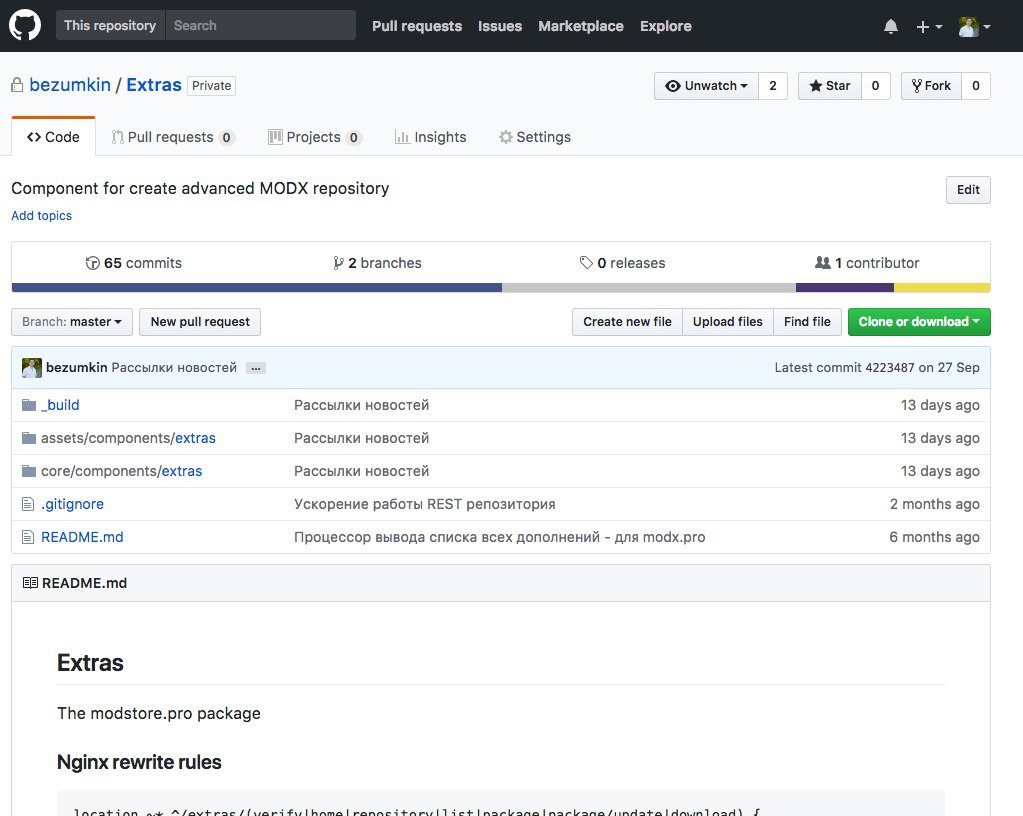Focus the repository search field
This screenshot has height=816, width=1023.
pyautogui.click(x=260, y=26)
